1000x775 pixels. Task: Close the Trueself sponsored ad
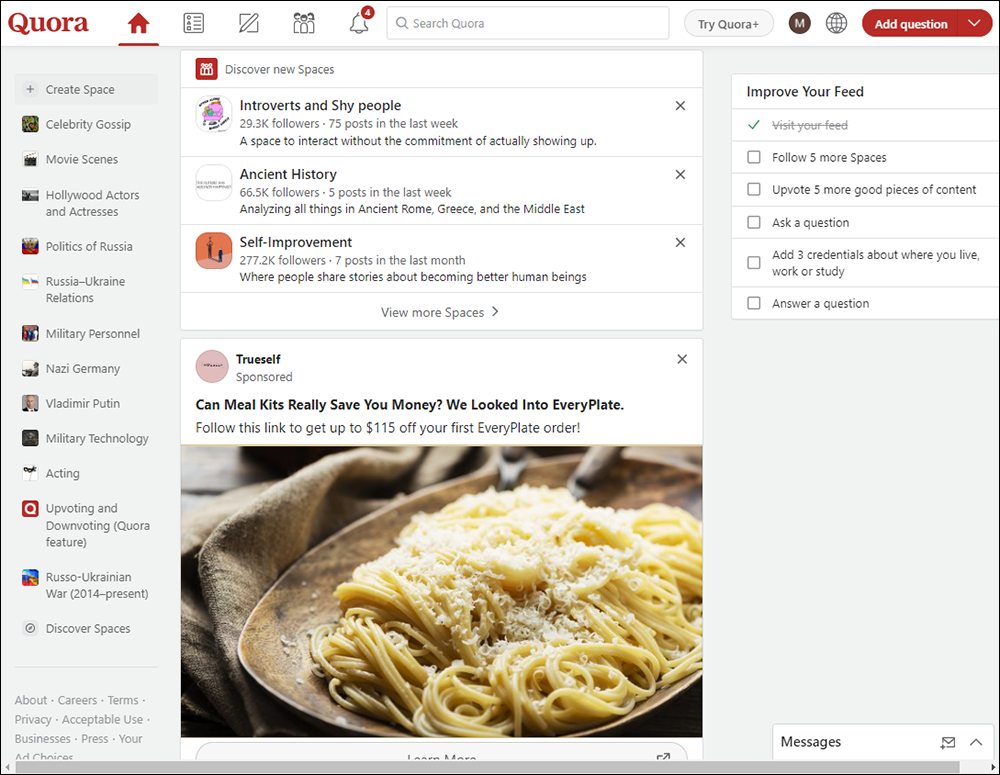[x=682, y=359]
